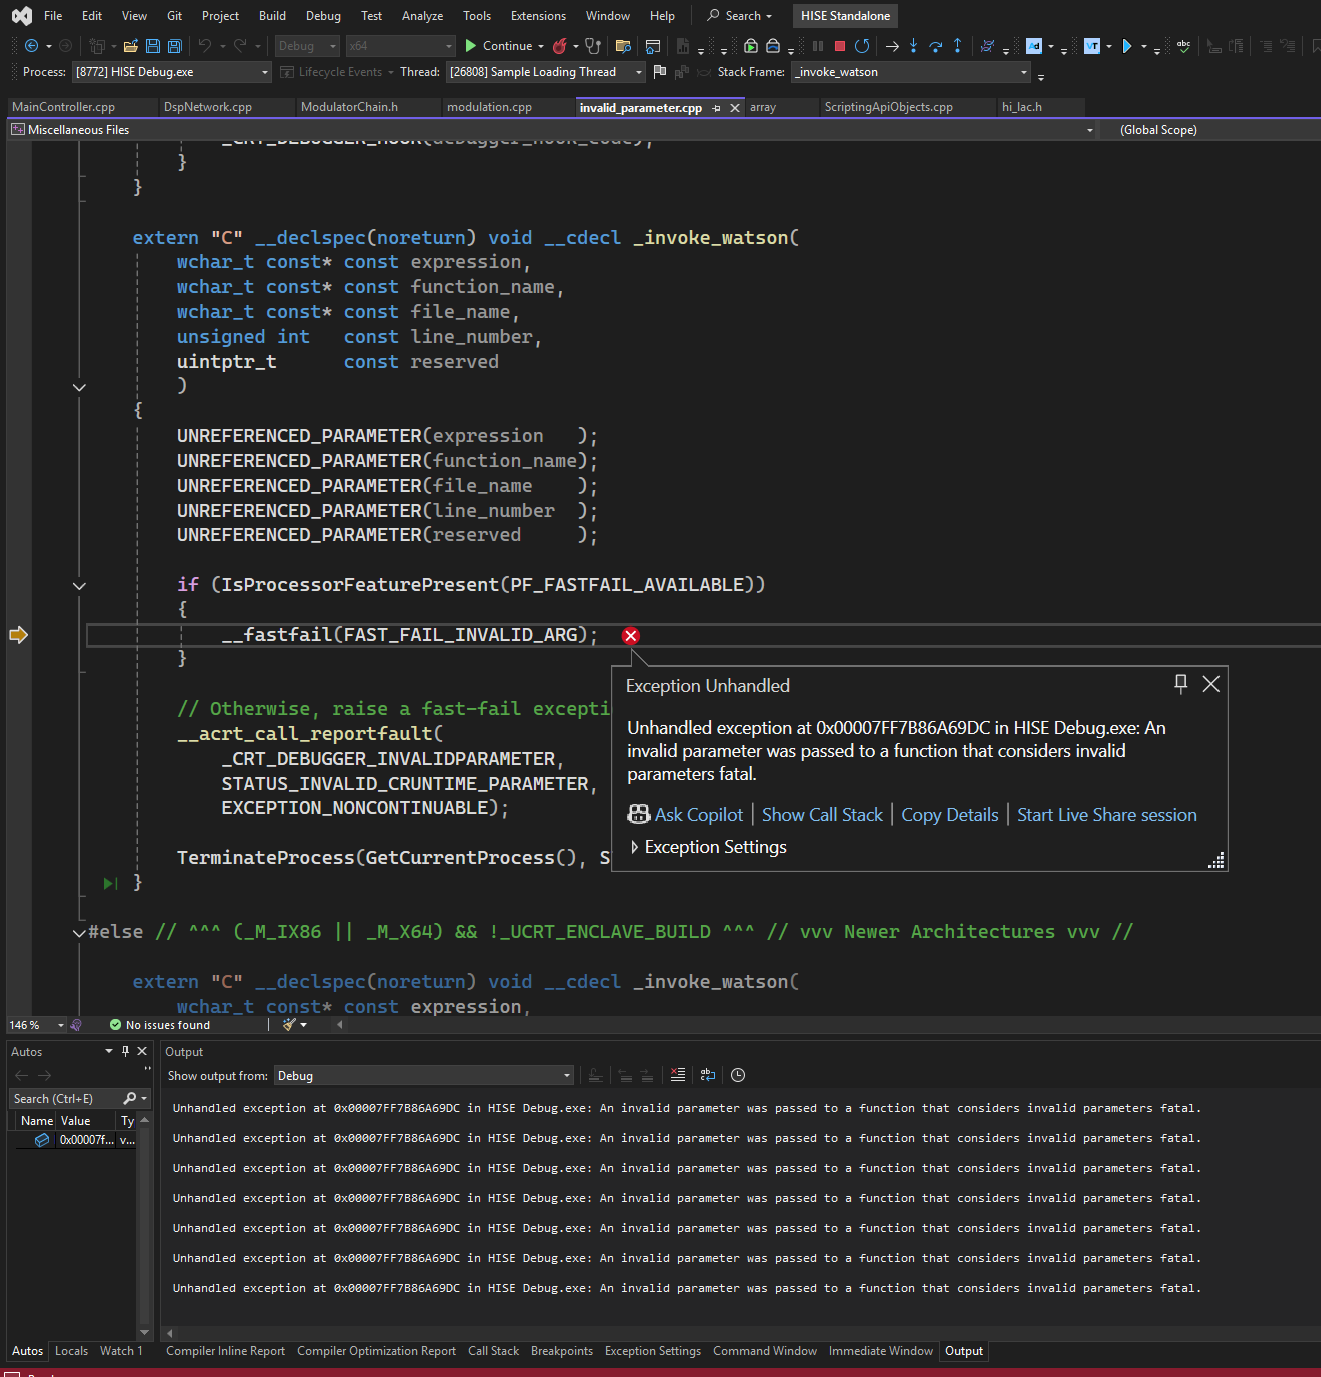Click the Step Over arrow icon
Viewport: 1321px width, 1377px height.
936,46
